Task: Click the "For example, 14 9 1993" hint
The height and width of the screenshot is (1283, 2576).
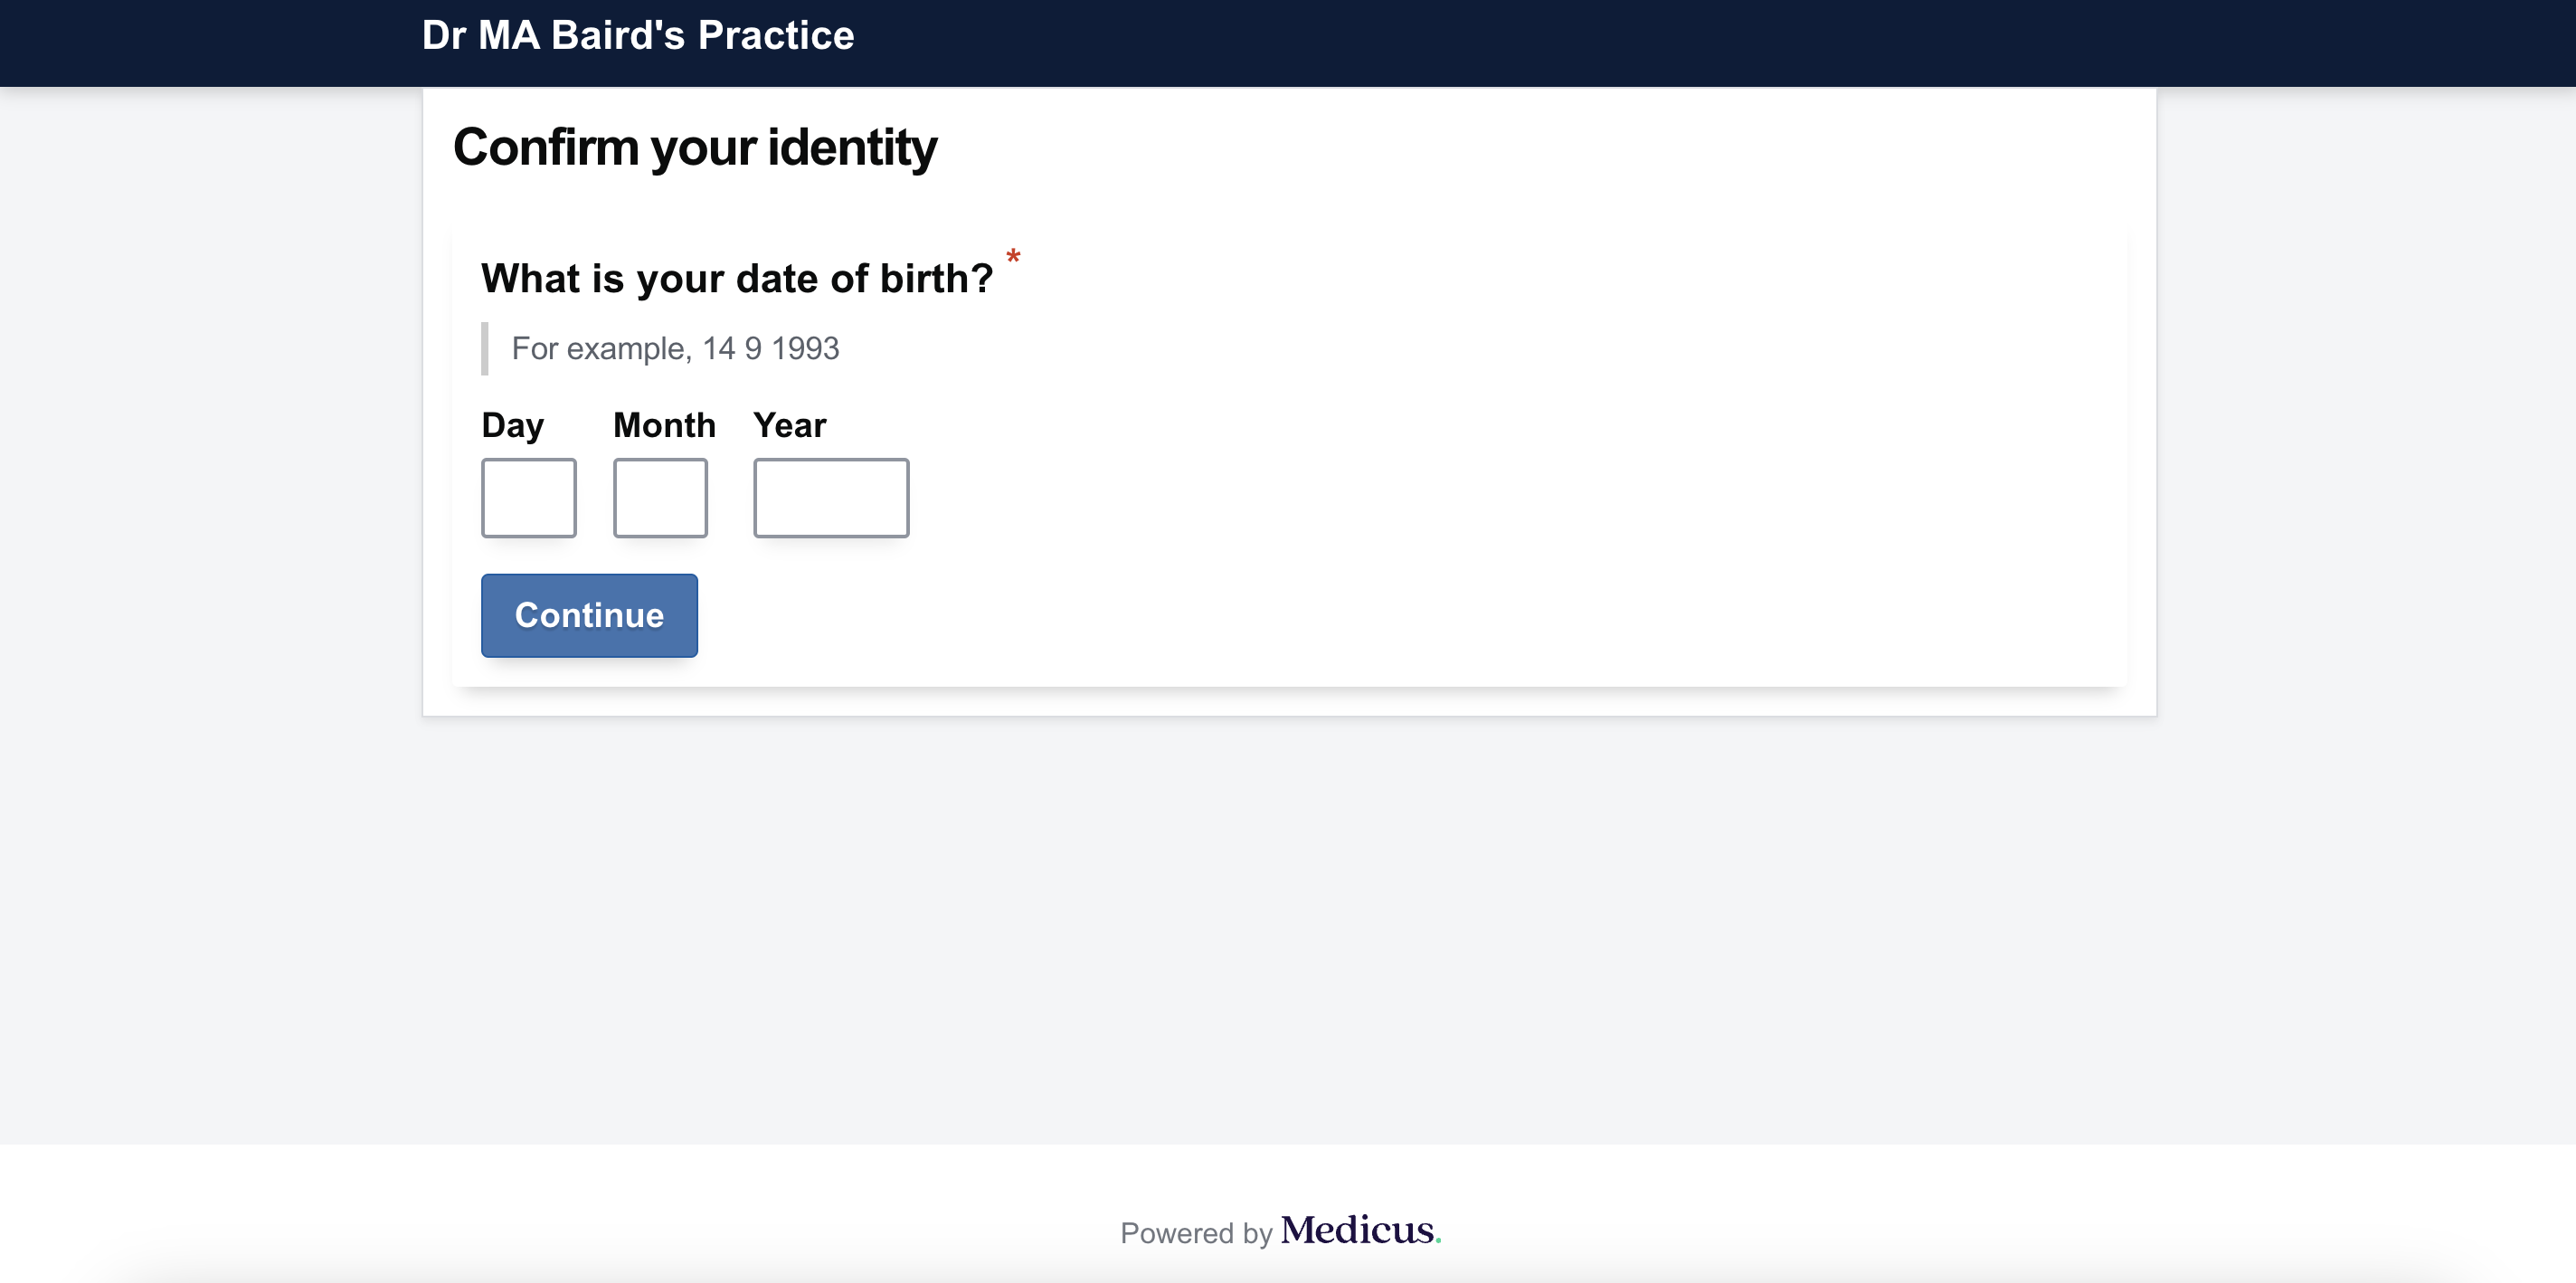Action: (x=675, y=348)
